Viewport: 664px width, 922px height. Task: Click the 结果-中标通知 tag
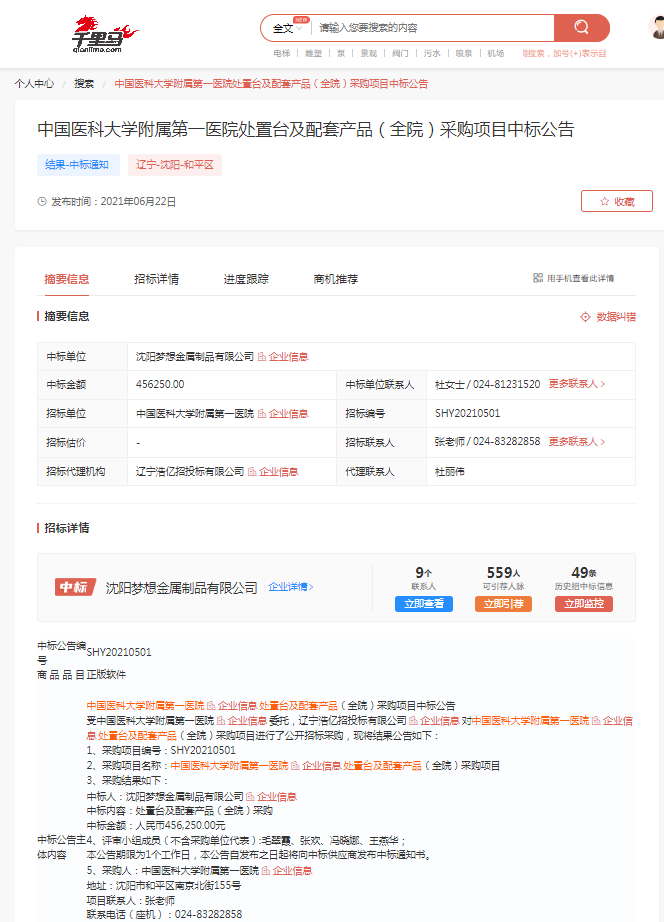point(78,165)
